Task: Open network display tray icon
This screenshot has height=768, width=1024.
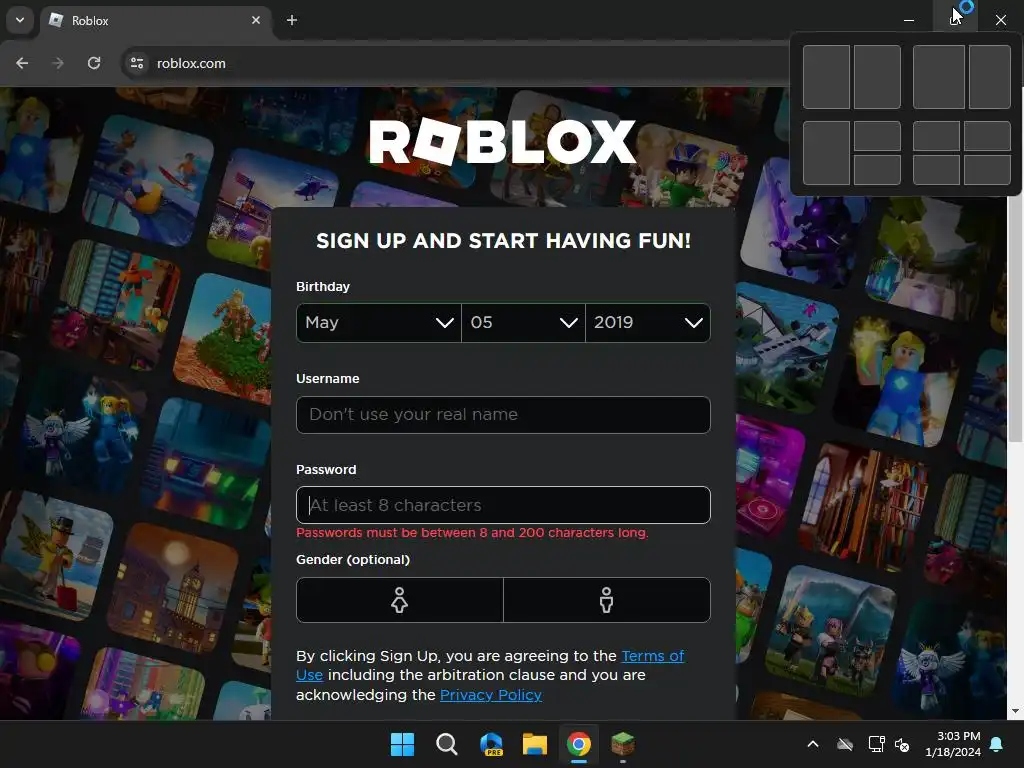Action: tap(876, 744)
